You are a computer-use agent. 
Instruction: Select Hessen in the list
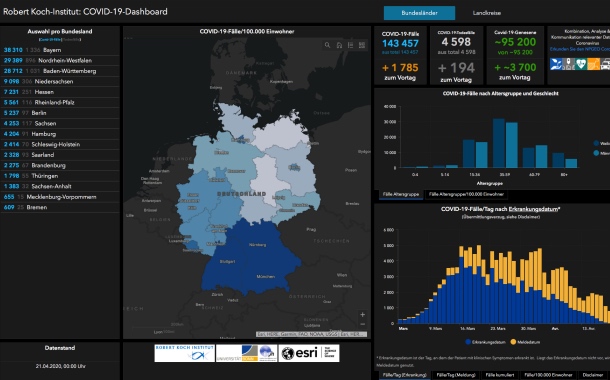[60, 92]
